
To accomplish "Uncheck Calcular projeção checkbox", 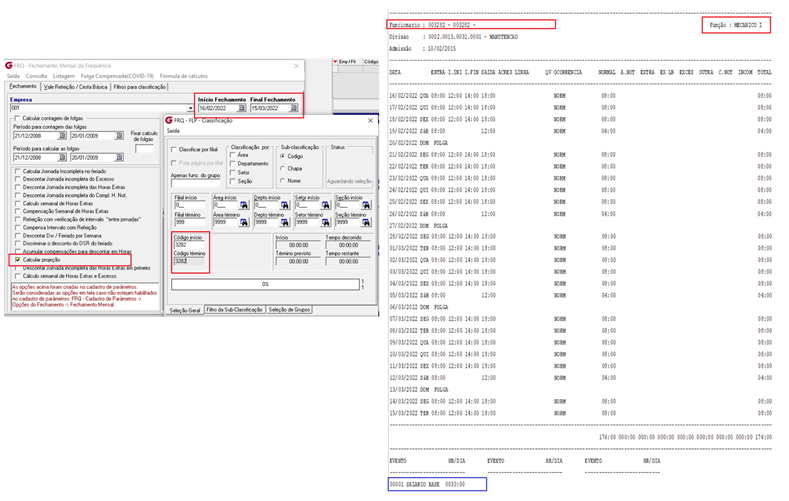I will click(x=18, y=260).
